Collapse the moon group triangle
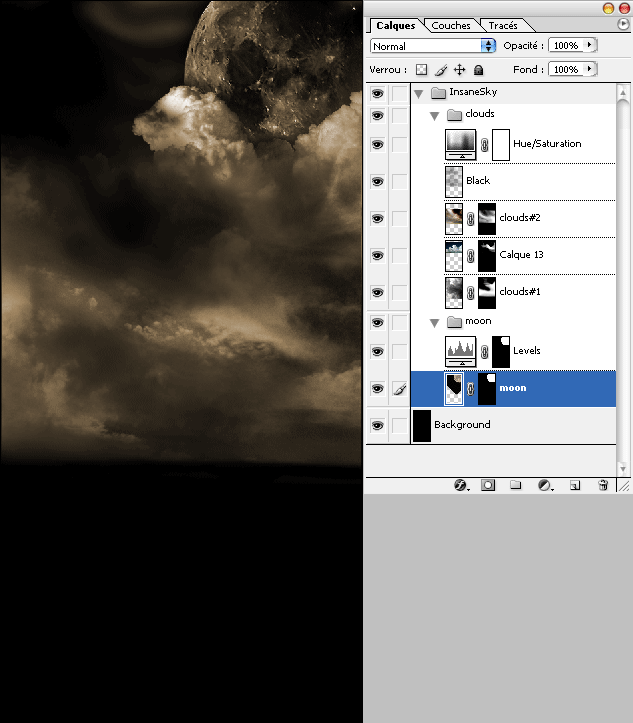 434,323
